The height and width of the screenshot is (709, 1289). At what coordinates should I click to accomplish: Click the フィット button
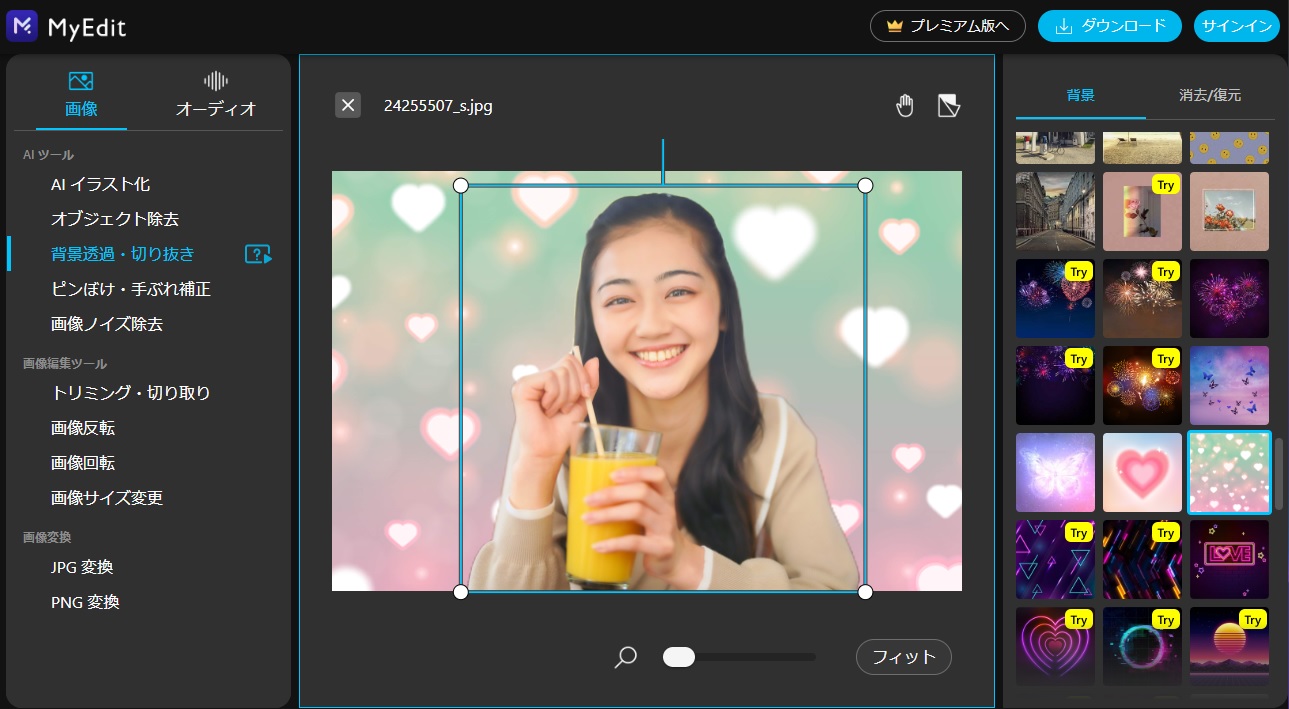tap(904, 657)
